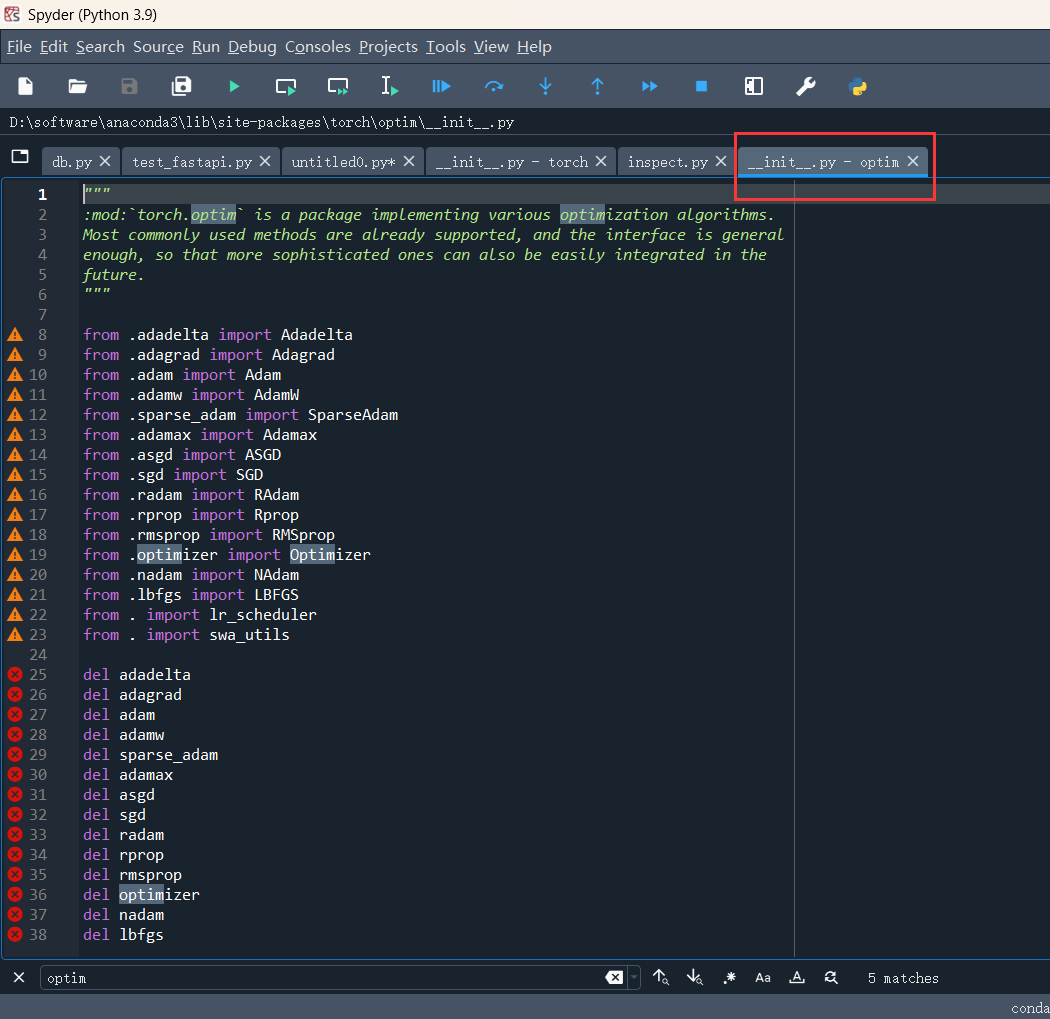Click the 'lr_scheduler' text on line 22
1050x1019 pixels.
pos(263,615)
